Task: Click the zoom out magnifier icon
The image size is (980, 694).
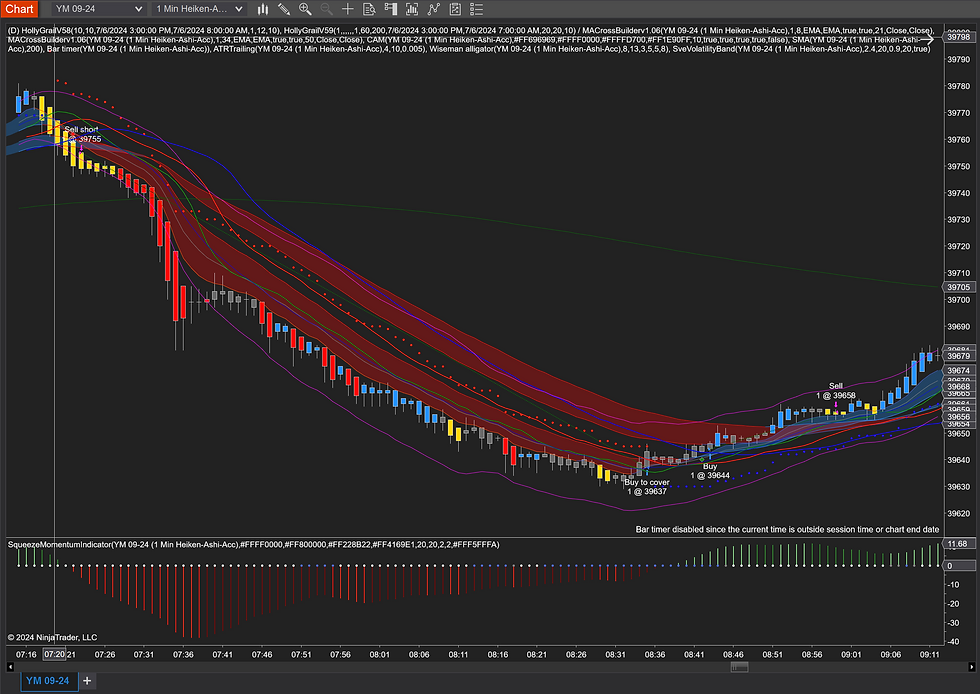Action: (326, 9)
